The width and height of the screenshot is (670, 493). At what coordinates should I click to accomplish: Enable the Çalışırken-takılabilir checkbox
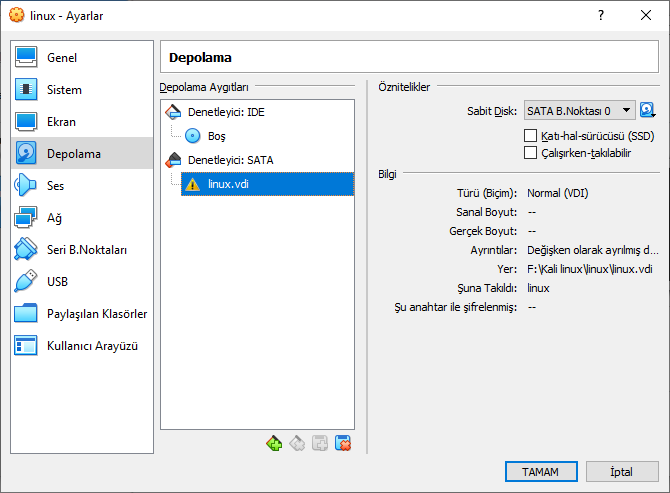(530, 153)
